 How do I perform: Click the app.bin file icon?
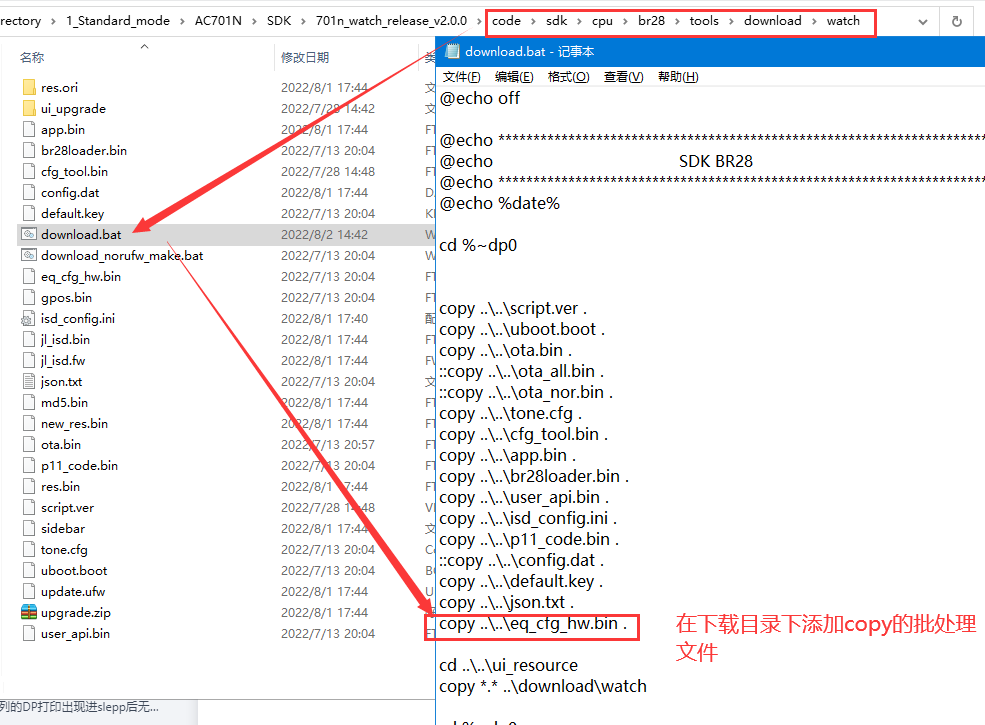coord(29,129)
